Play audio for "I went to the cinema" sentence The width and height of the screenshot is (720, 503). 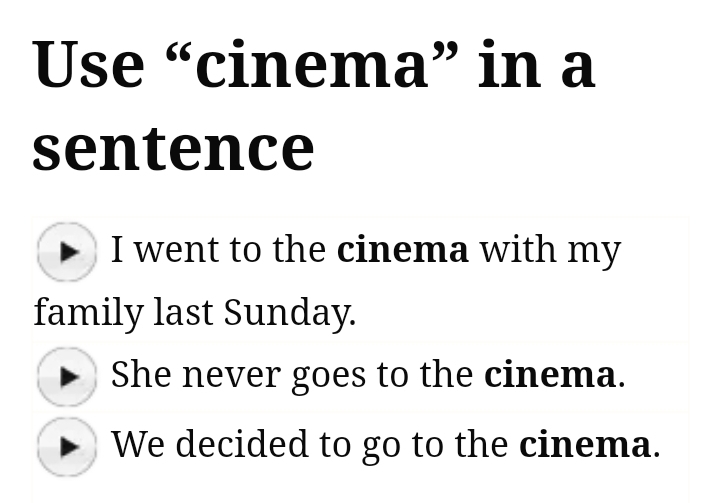coord(67,251)
